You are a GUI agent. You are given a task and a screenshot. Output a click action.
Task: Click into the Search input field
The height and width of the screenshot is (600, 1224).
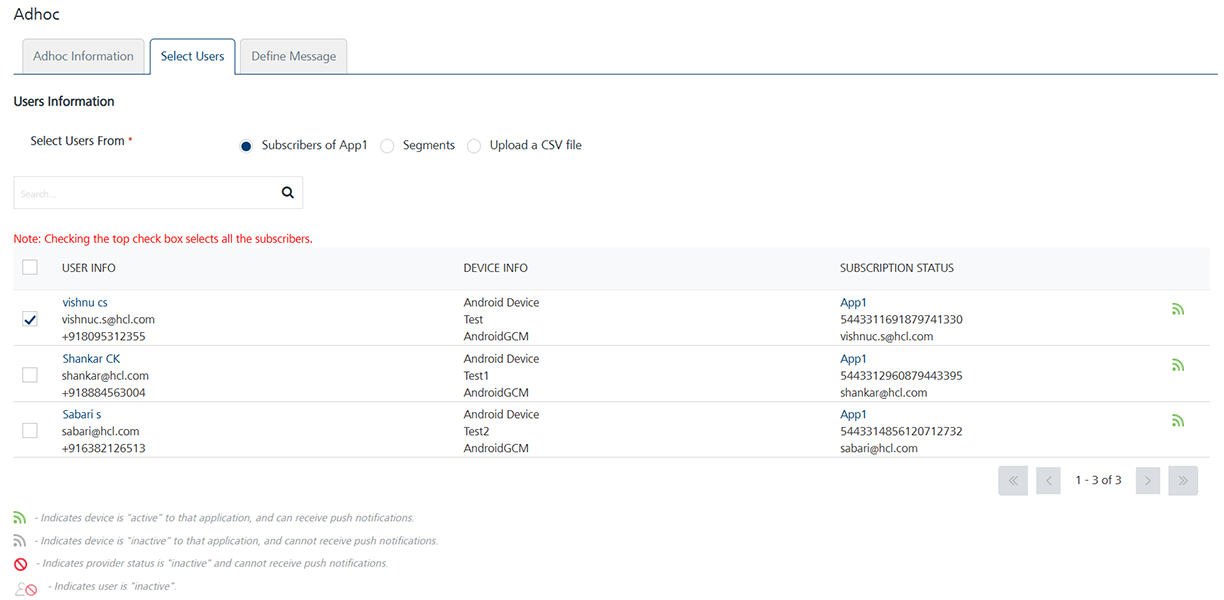pyautogui.click(x=145, y=193)
